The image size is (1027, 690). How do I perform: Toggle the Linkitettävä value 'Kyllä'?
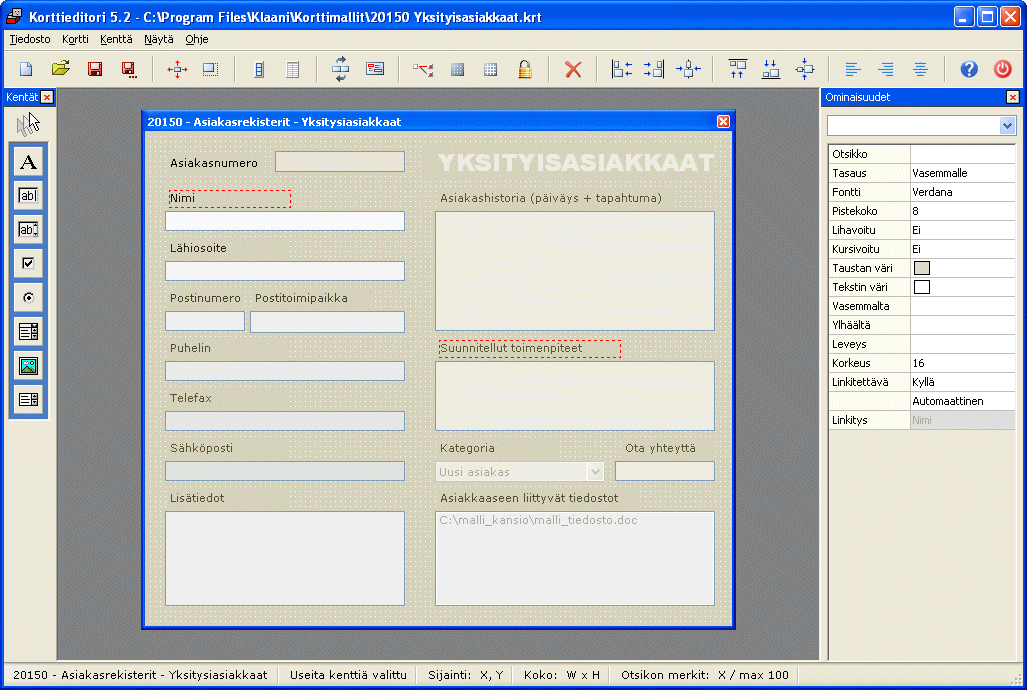click(961, 382)
